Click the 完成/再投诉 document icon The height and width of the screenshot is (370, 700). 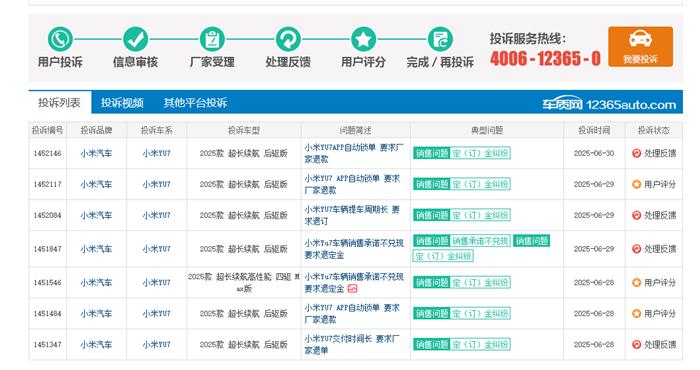coord(440,39)
